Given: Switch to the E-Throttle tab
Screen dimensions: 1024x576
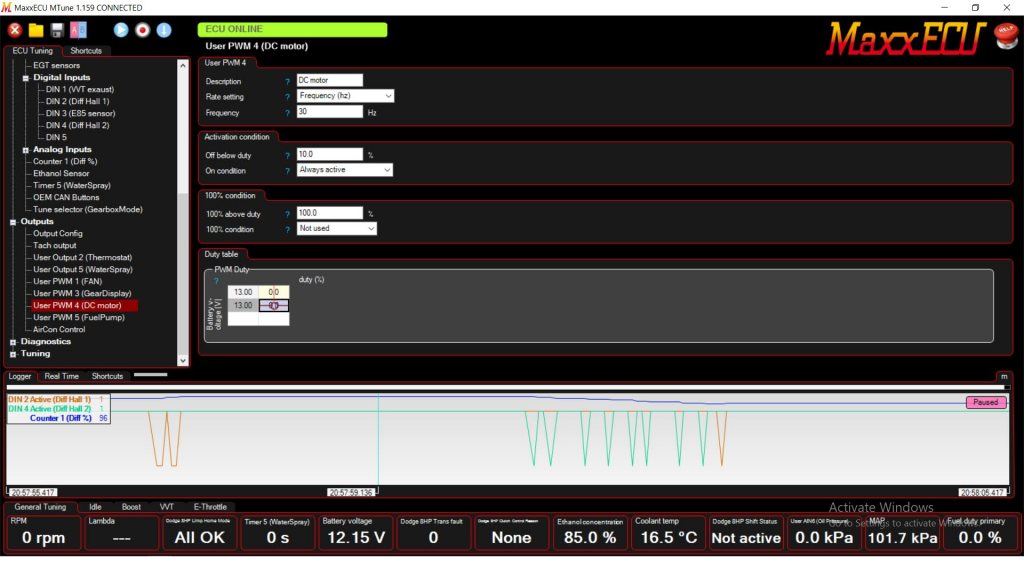Looking at the screenshot, I should [x=210, y=507].
